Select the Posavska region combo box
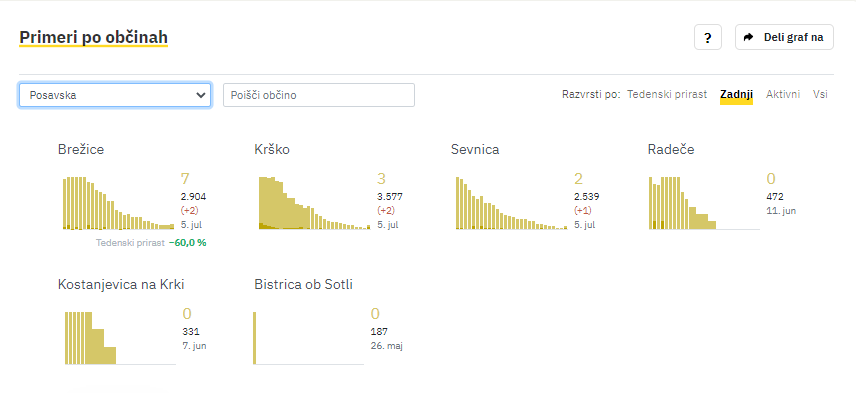856x393 pixels. pyautogui.click(x=115, y=95)
